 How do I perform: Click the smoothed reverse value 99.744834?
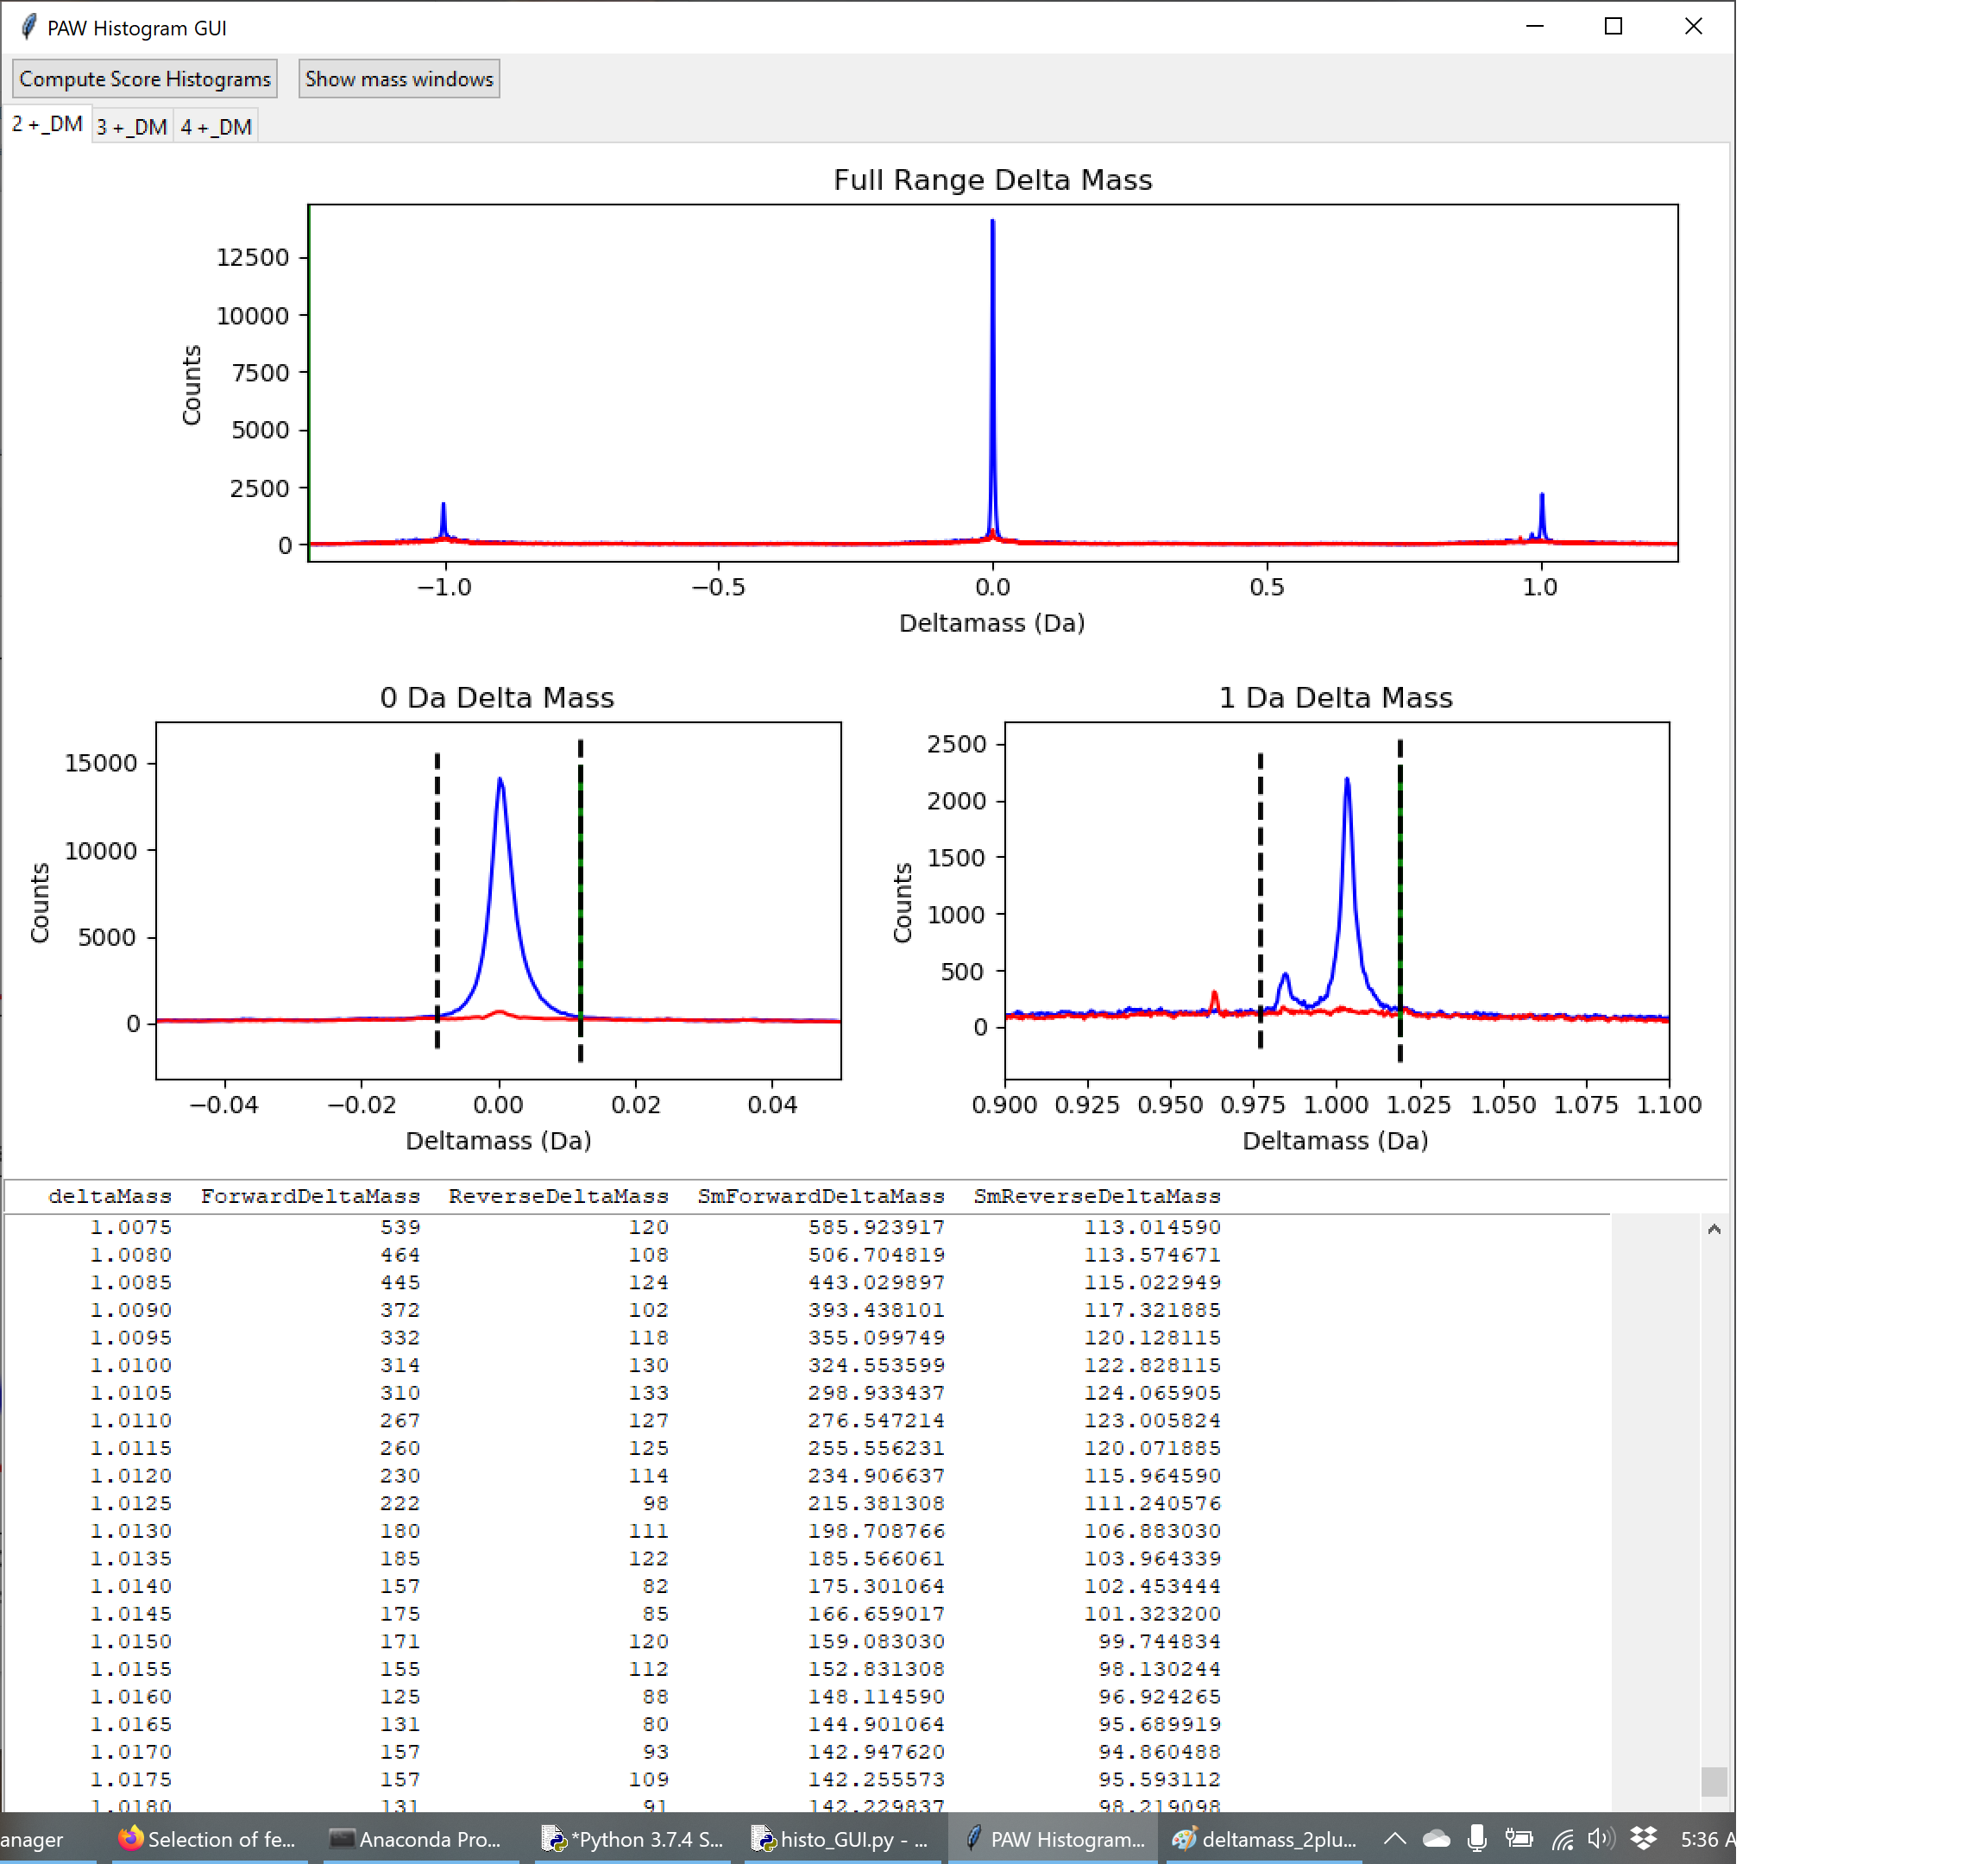click(x=1159, y=1641)
